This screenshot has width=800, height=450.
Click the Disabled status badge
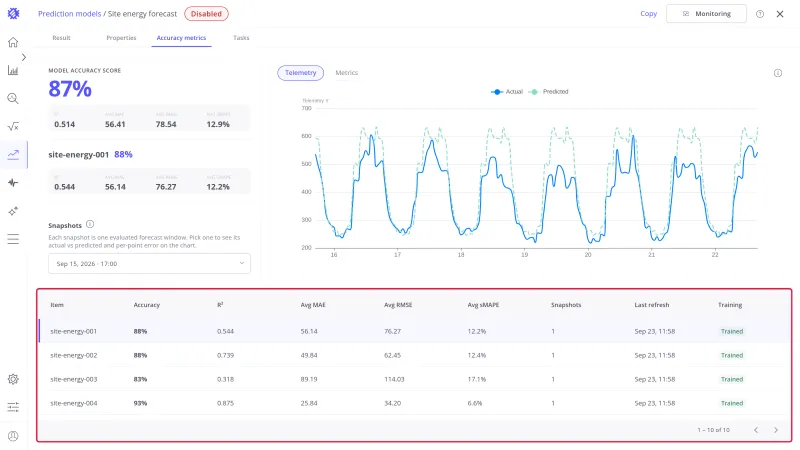[x=206, y=14]
